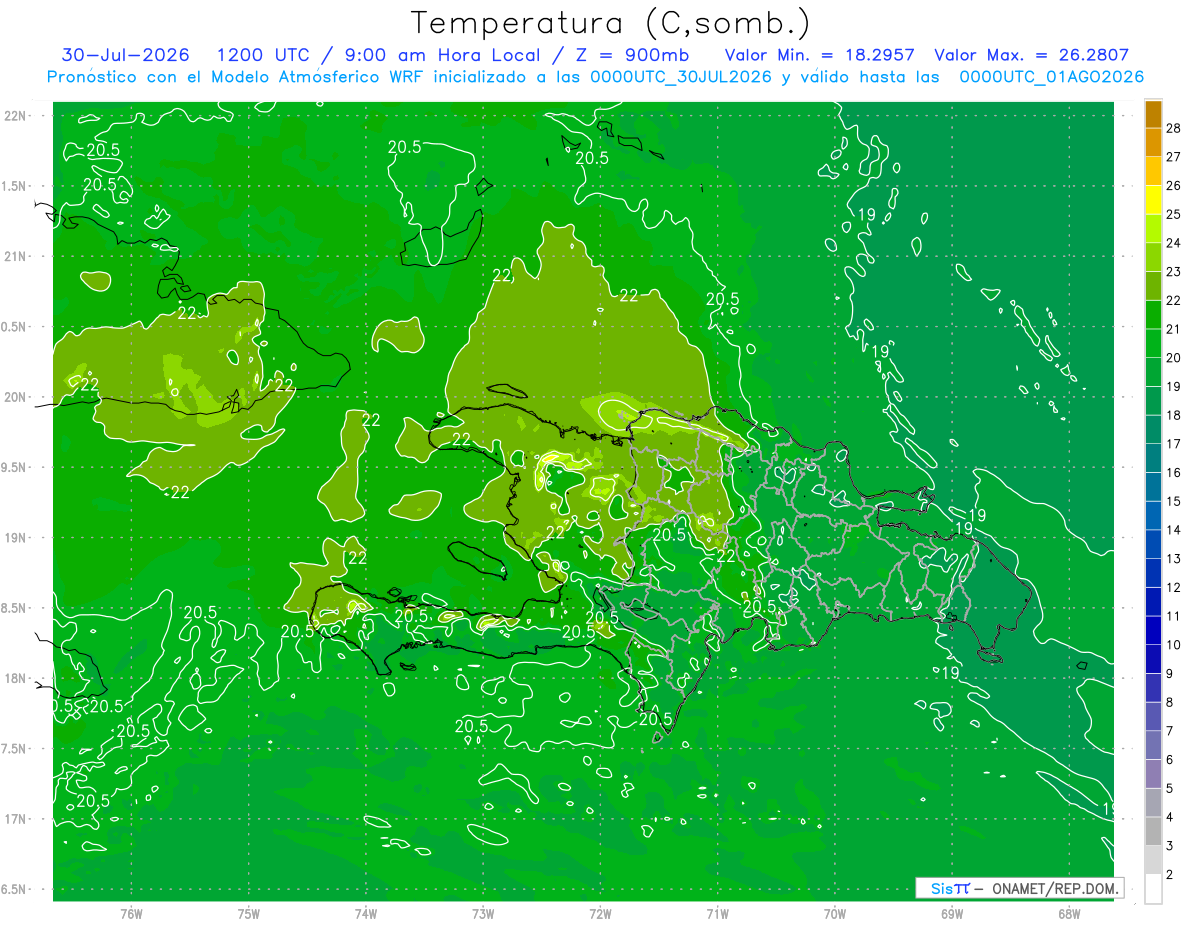This screenshot has width=1200, height=927.
Task: Click the "Temperatura (C,somb.)" chart title
Action: (611, 24)
